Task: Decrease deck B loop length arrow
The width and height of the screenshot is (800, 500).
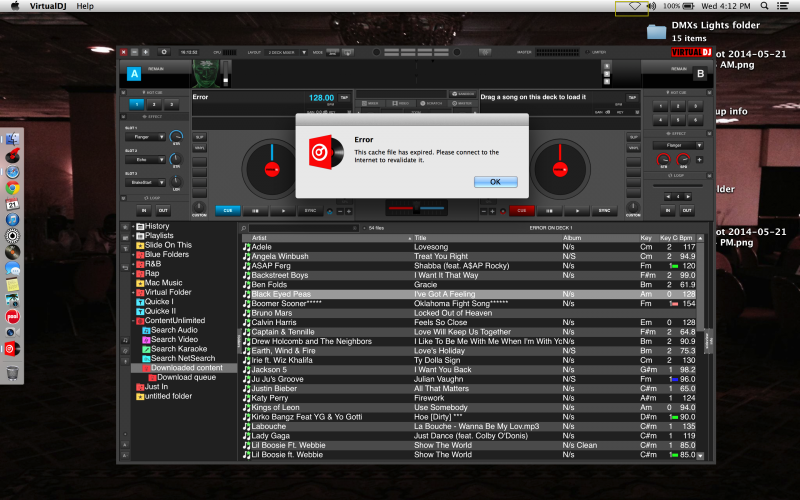Action: (668, 196)
